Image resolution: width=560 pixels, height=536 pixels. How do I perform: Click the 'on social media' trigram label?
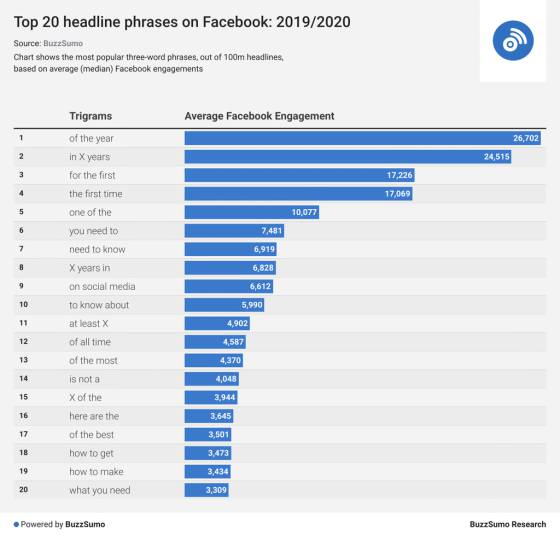pos(102,286)
